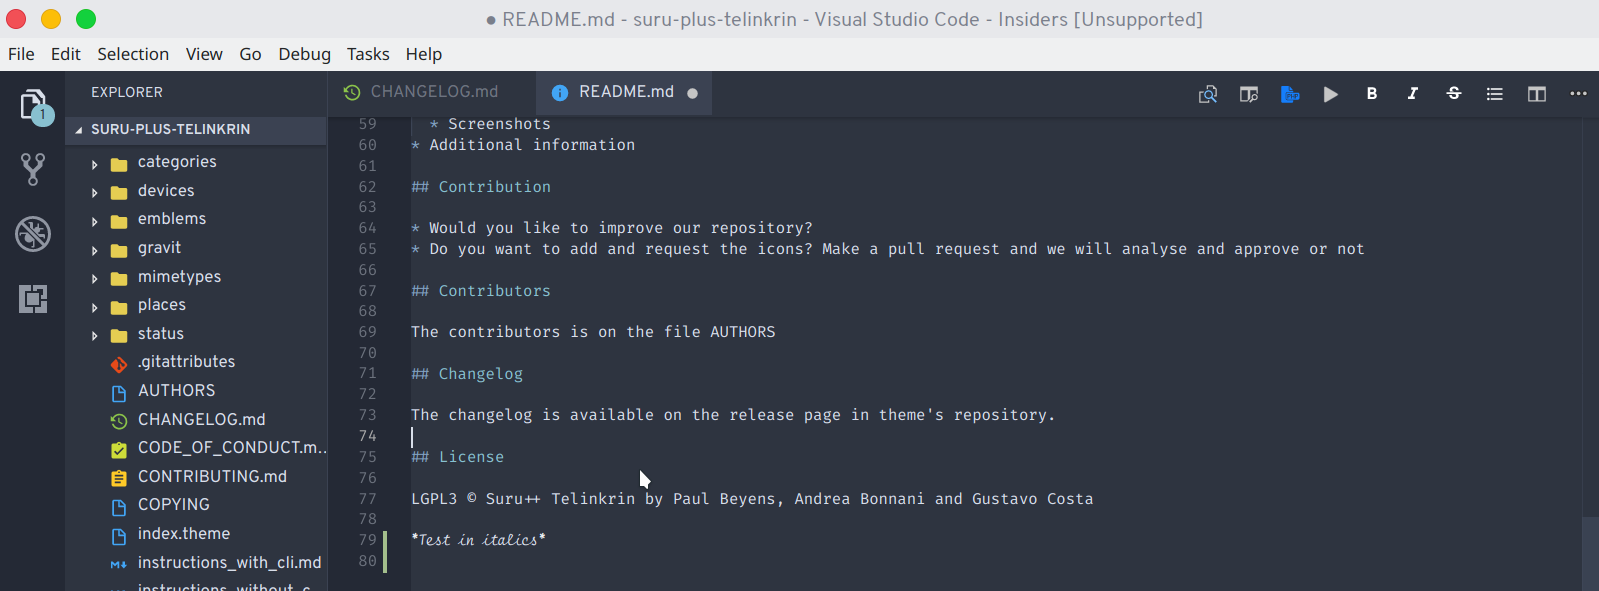Toggle bold formatting in toolbar
This screenshot has width=1599, height=591.
(x=1371, y=93)
